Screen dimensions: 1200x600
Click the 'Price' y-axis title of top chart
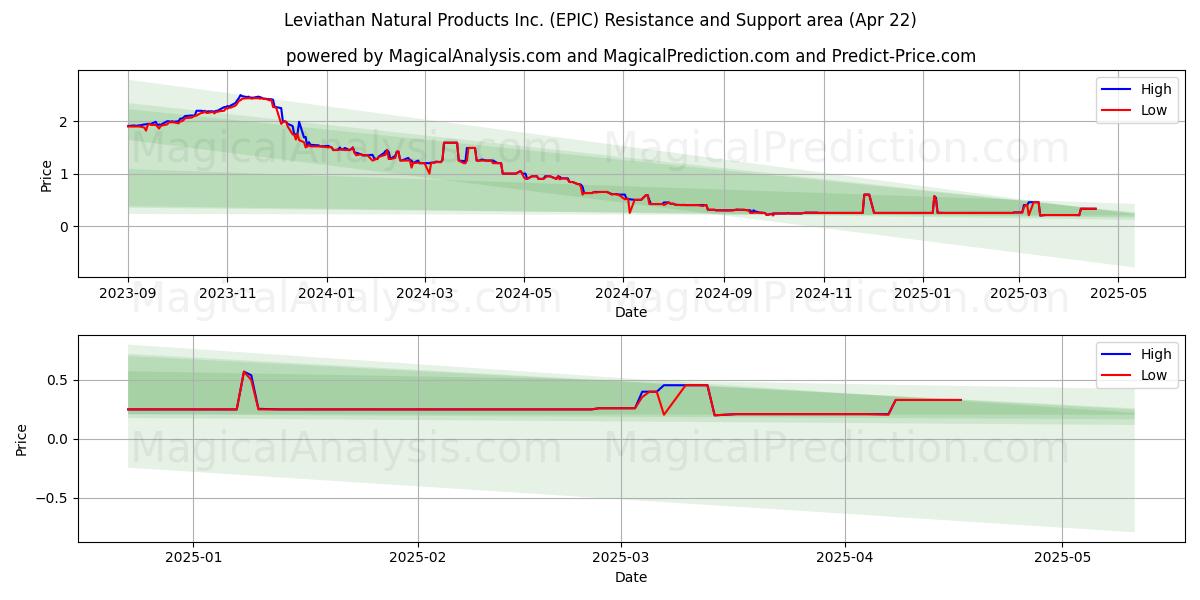click(x=46, y=175)
